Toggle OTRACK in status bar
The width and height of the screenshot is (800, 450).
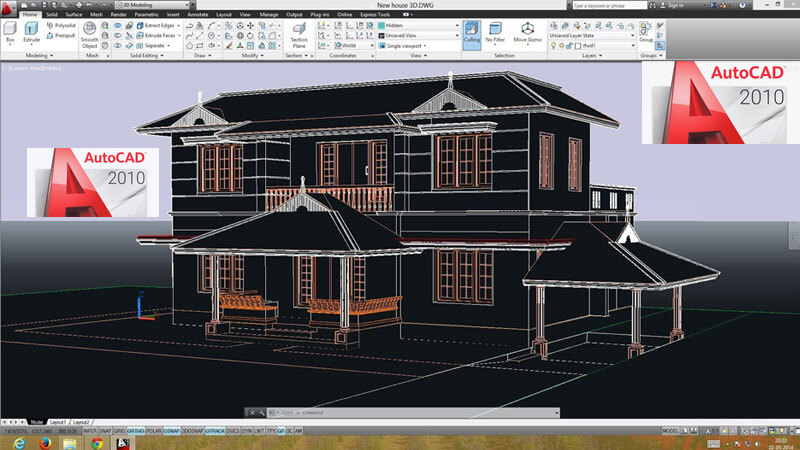215,431
